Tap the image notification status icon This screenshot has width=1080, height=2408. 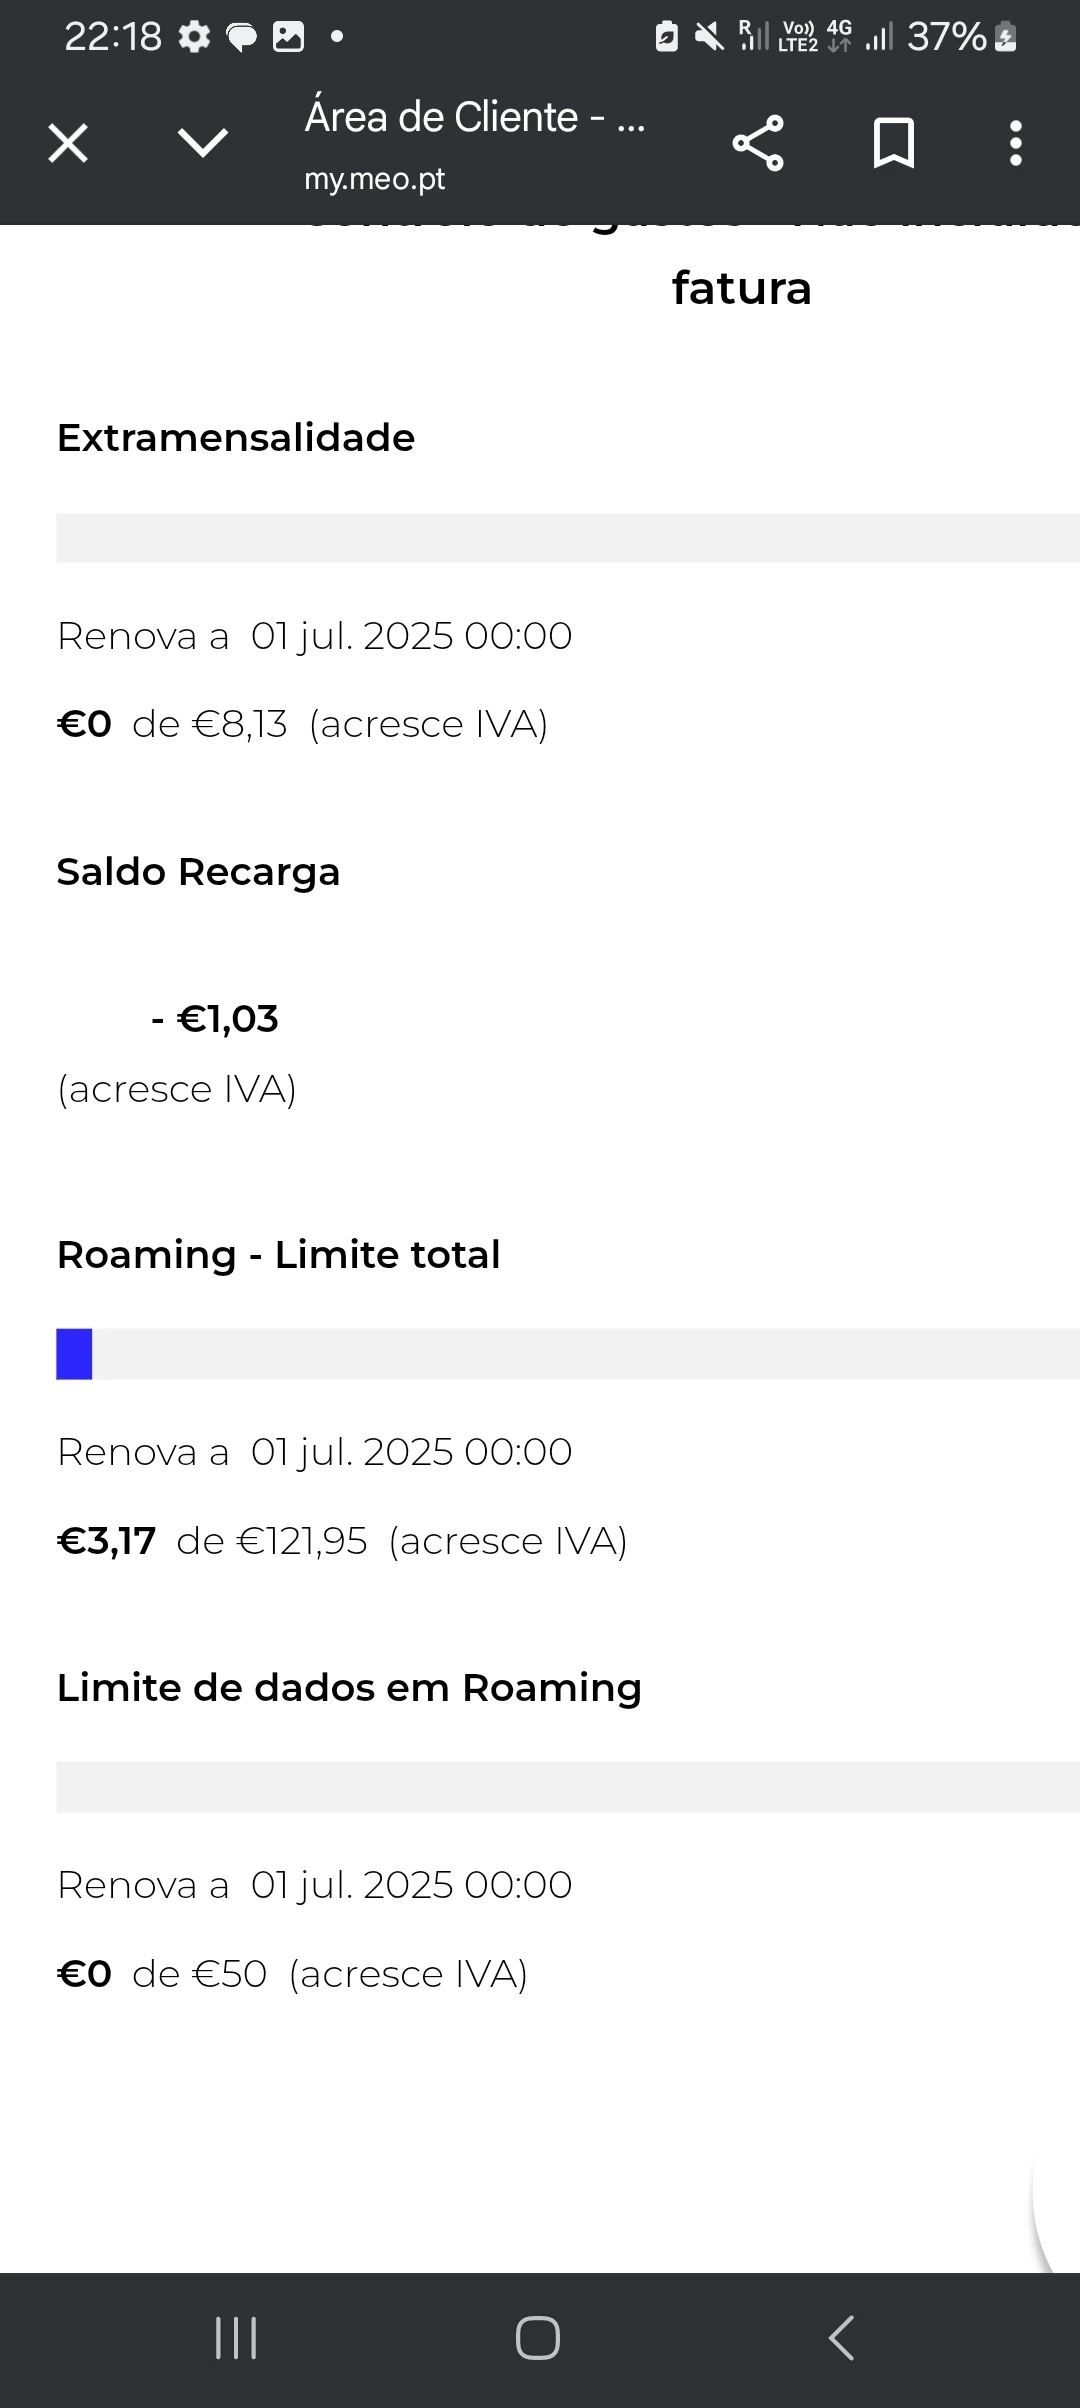(288, 37)
